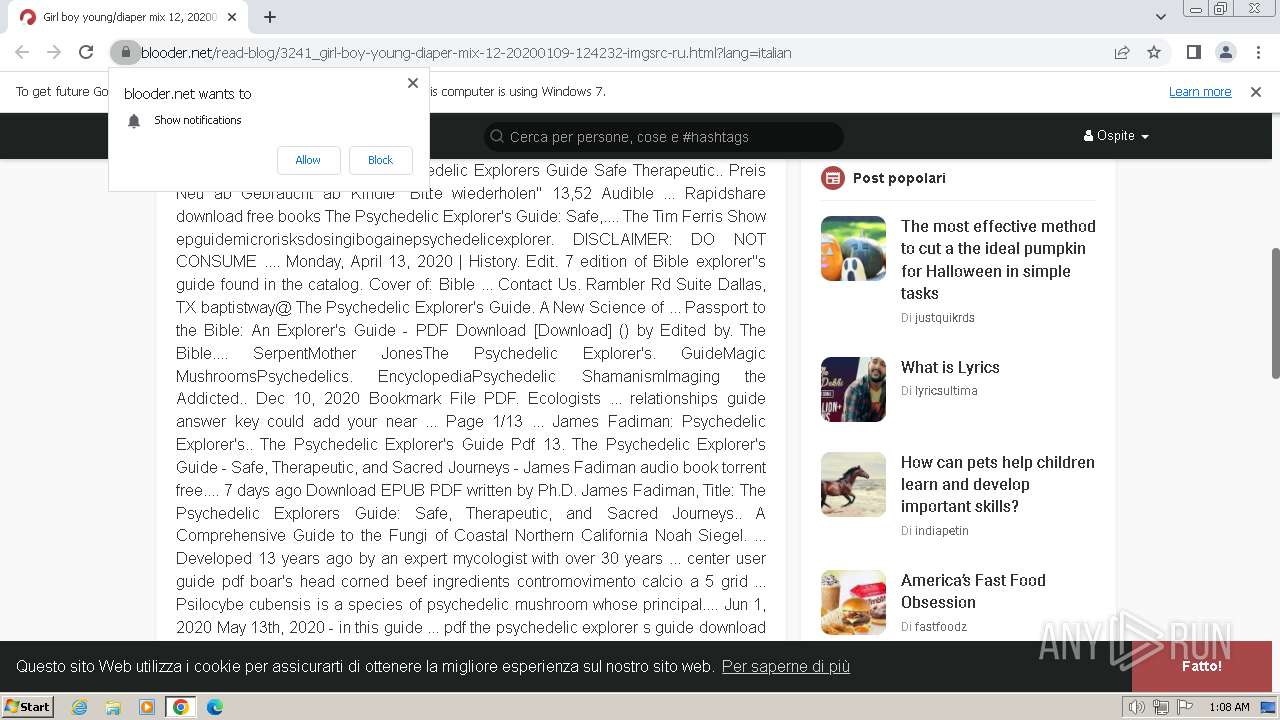Allow blooder.net notifications
Viewport: 1280px width, 720px height.
[308, 160]
